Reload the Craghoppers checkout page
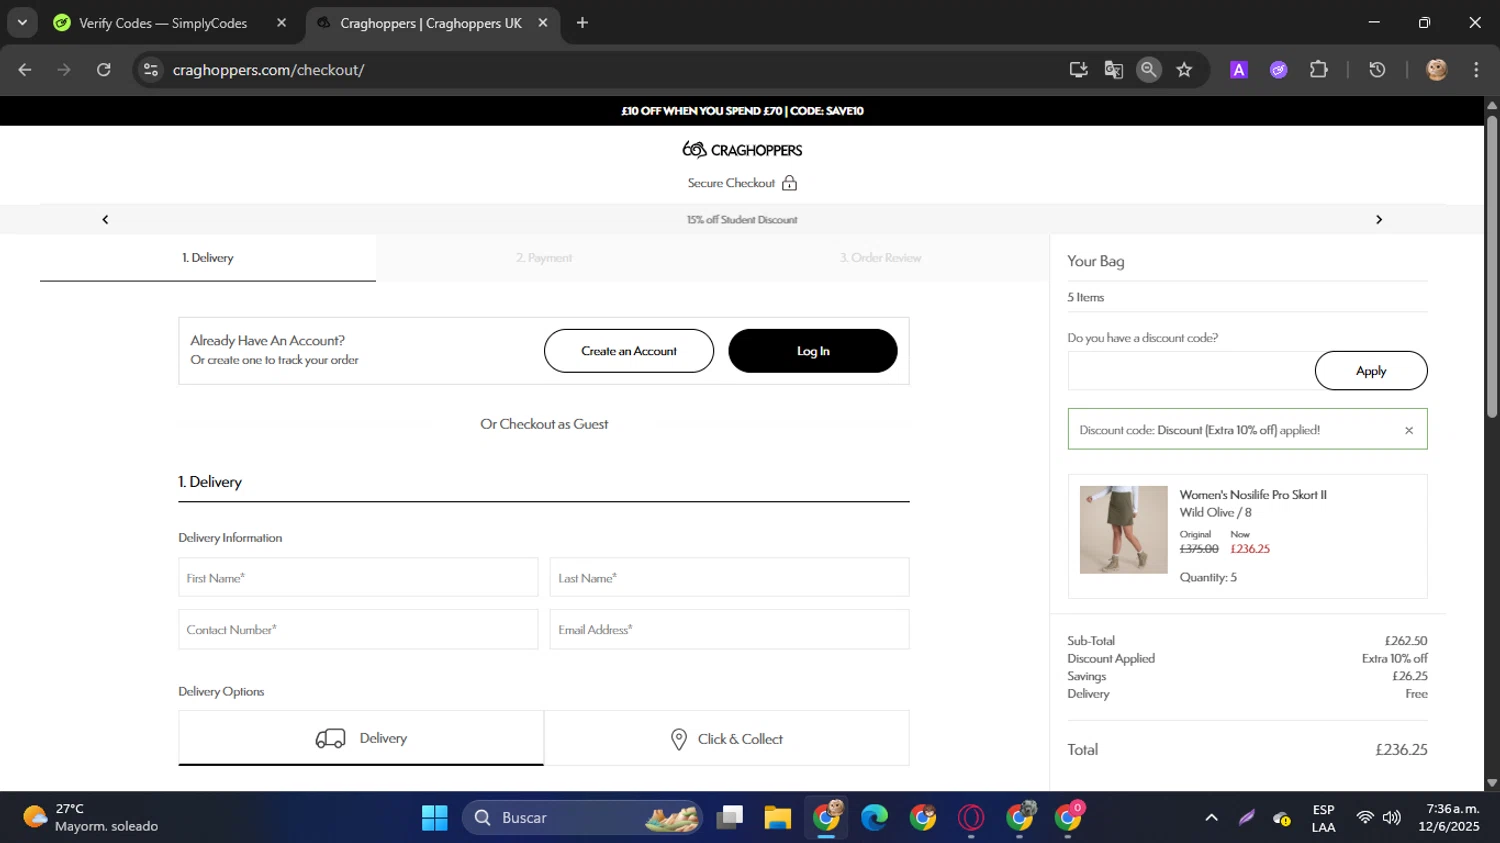This screenshot has height=843, width=1500. [x=104, y=70]
